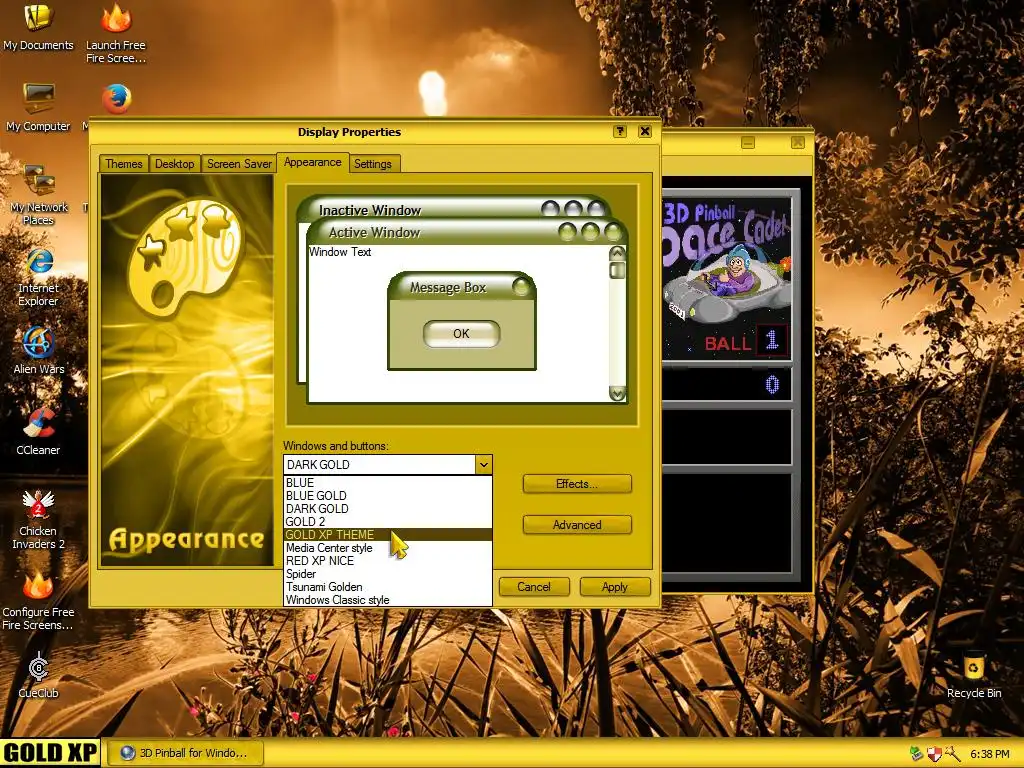Switch to the Desktop tab
The image size is (1024, 768).
tap(174, 163)
